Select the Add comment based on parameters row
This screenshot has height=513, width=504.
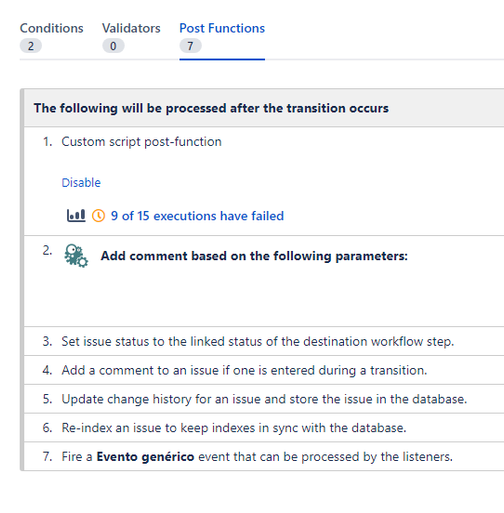tap(263, 281)
